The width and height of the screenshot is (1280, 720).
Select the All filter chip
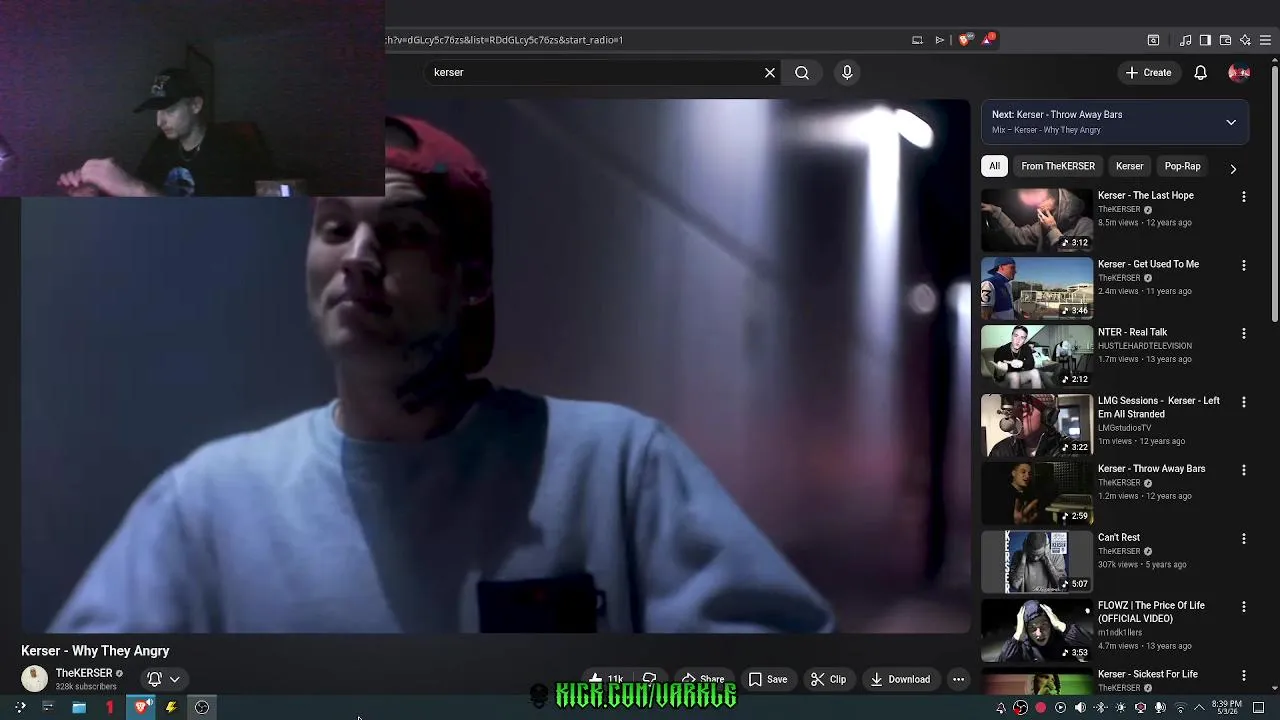[994, 166]
